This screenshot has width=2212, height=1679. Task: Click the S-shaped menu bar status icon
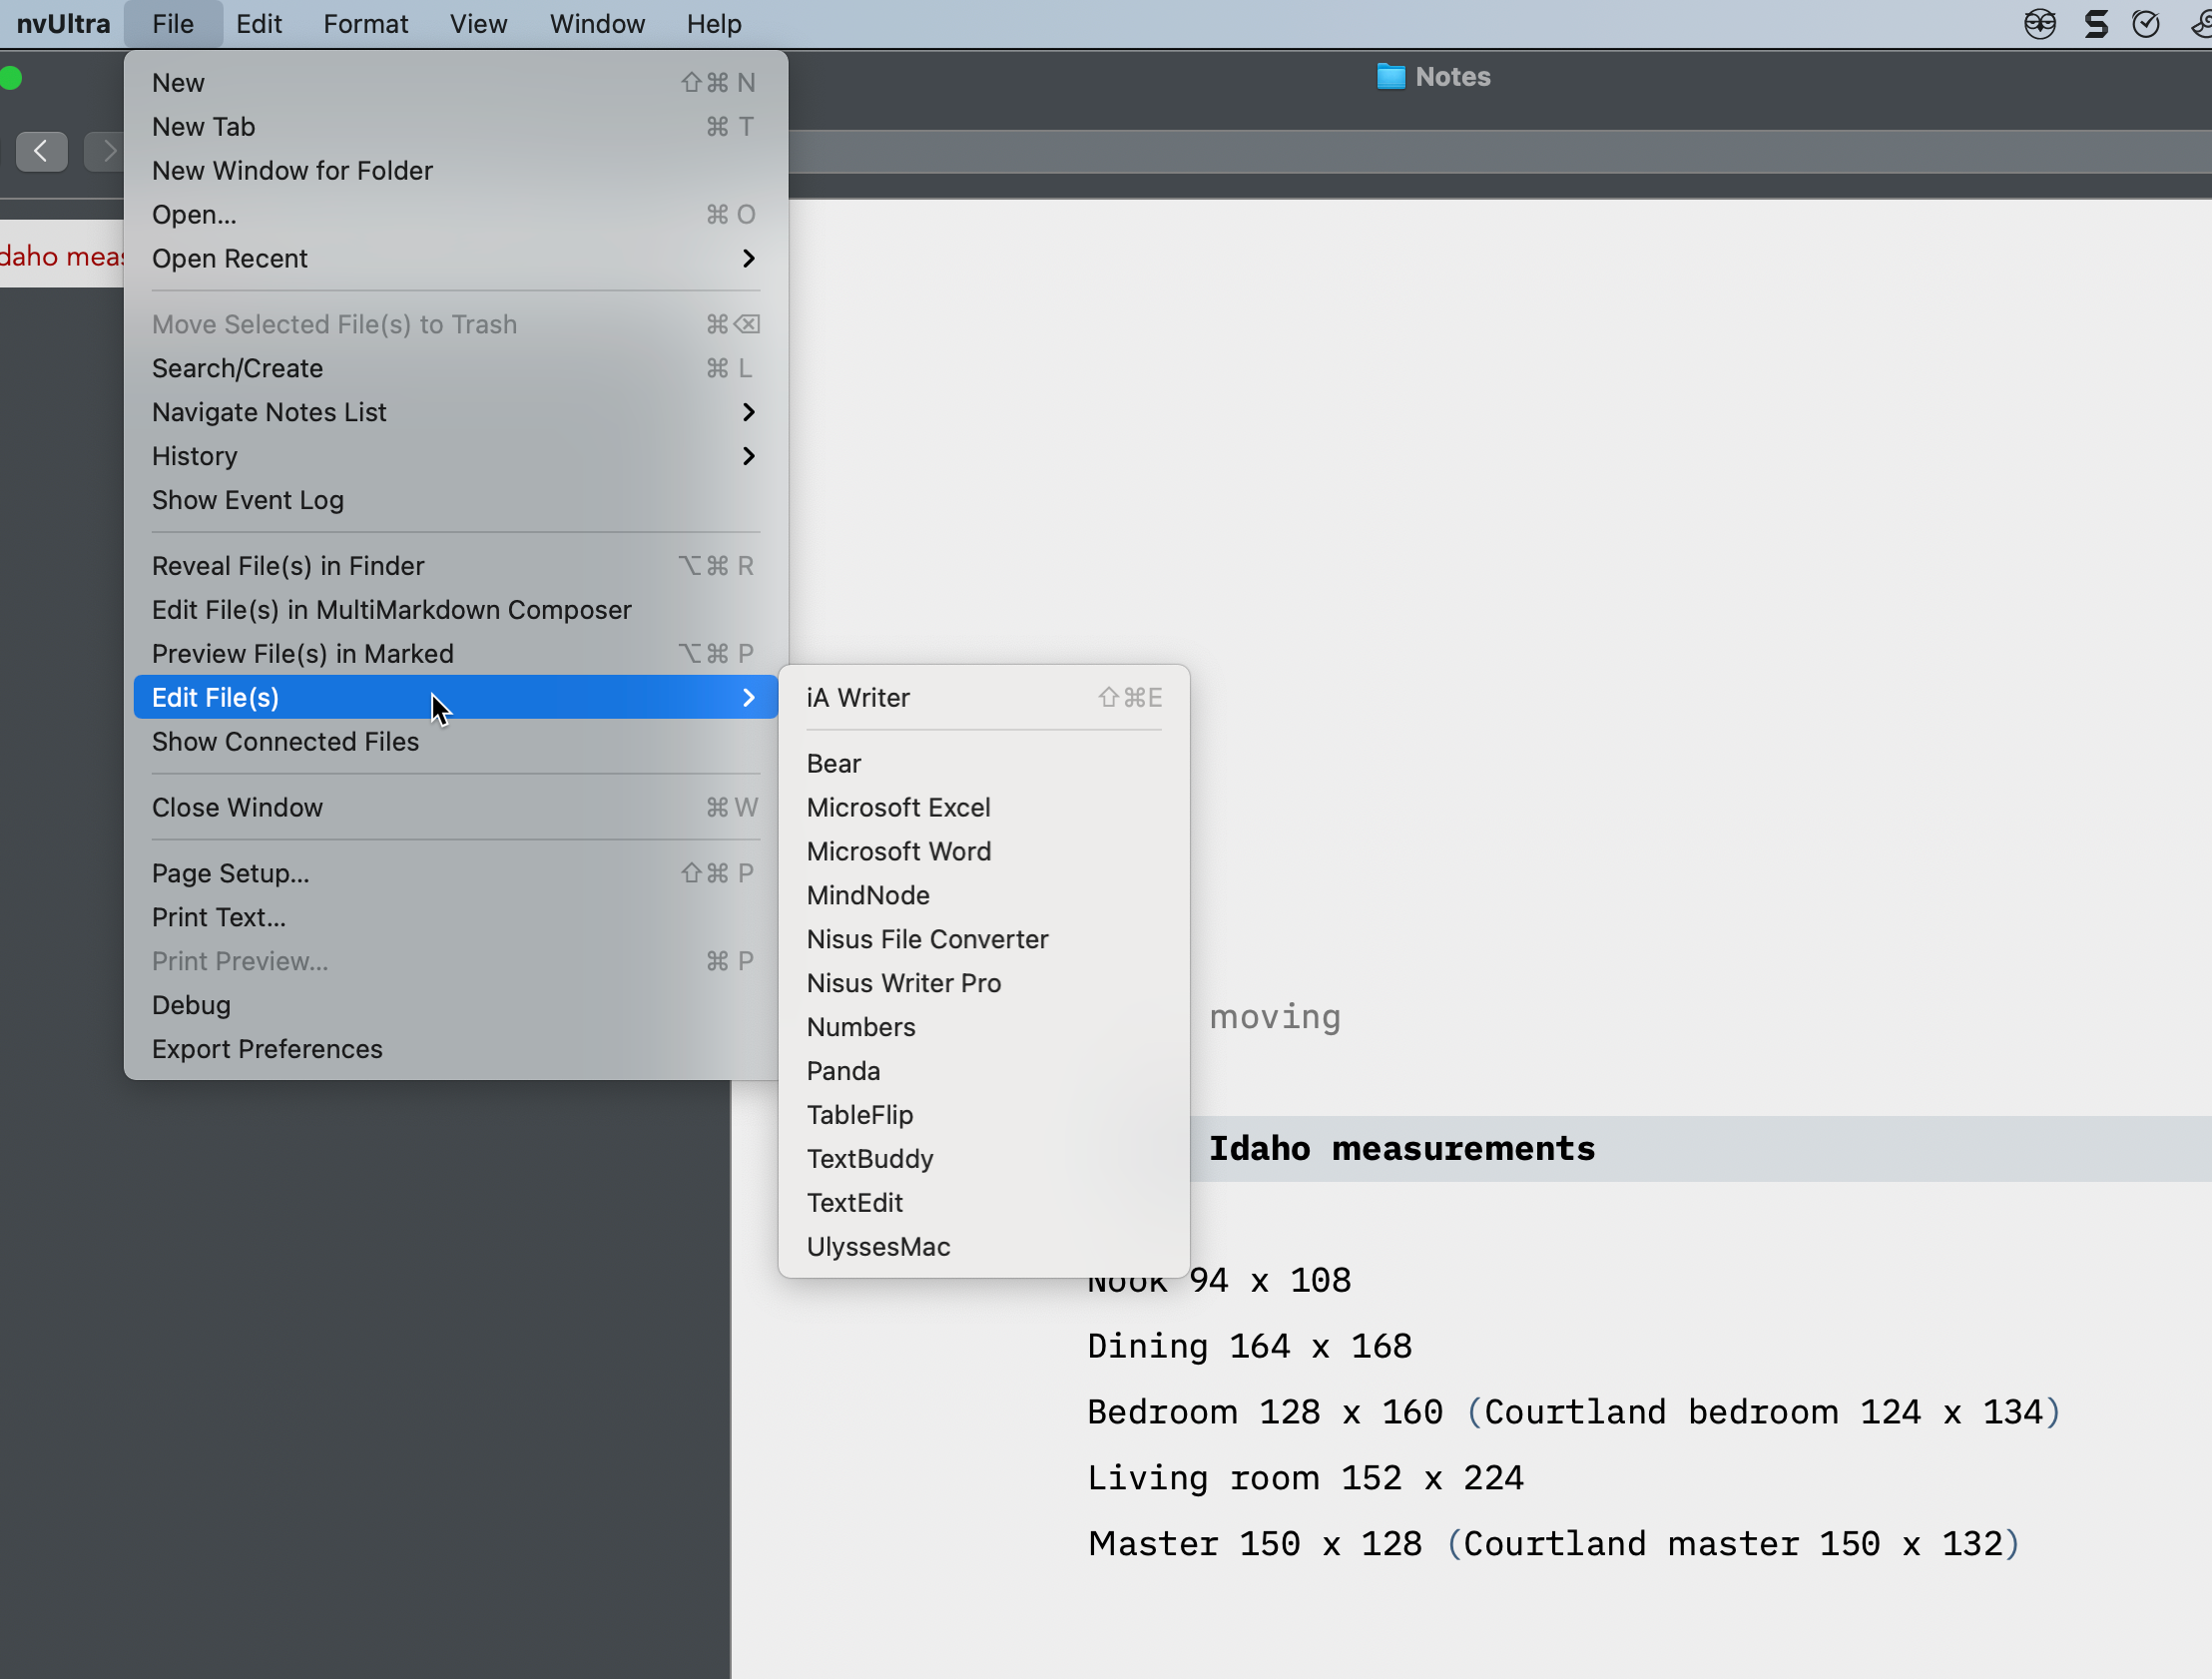[2095, 24]
